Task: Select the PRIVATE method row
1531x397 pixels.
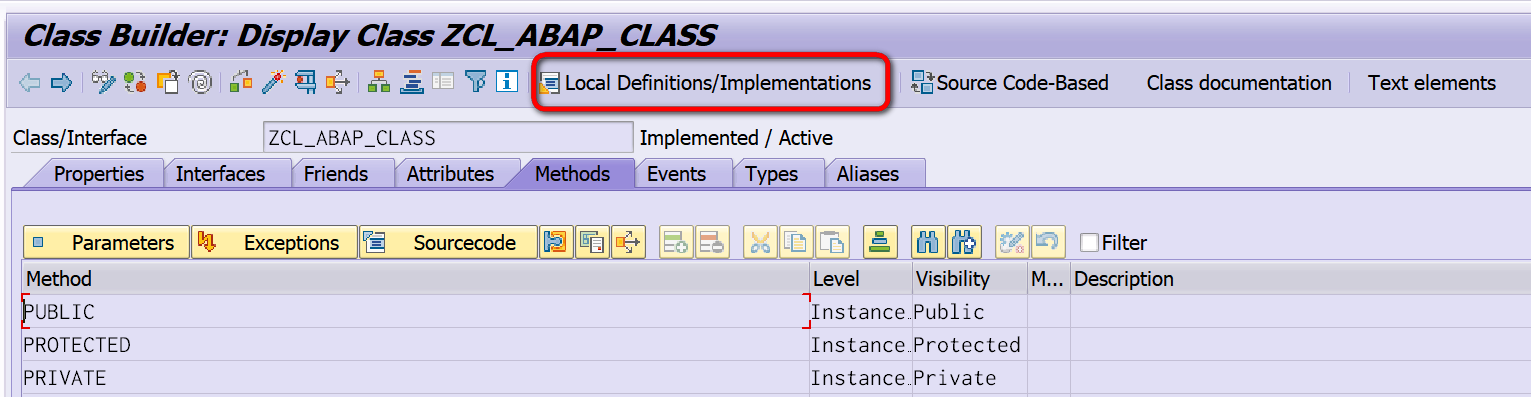Action: [x=416, y=378]
